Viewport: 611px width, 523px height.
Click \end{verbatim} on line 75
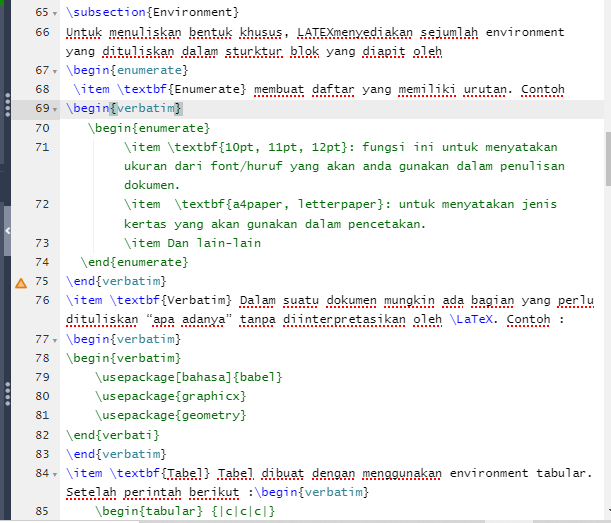pos(116,281)
